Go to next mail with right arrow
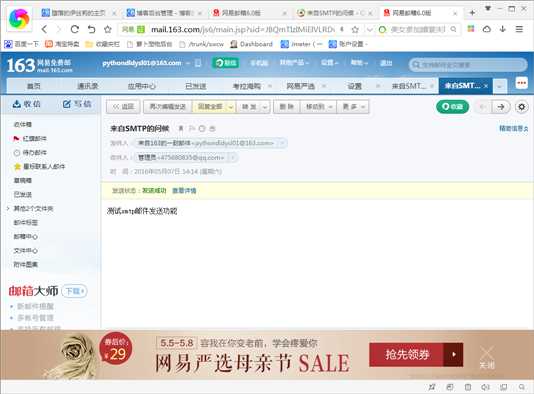Viewport: 534px width, 394px height. click(501, 107)
